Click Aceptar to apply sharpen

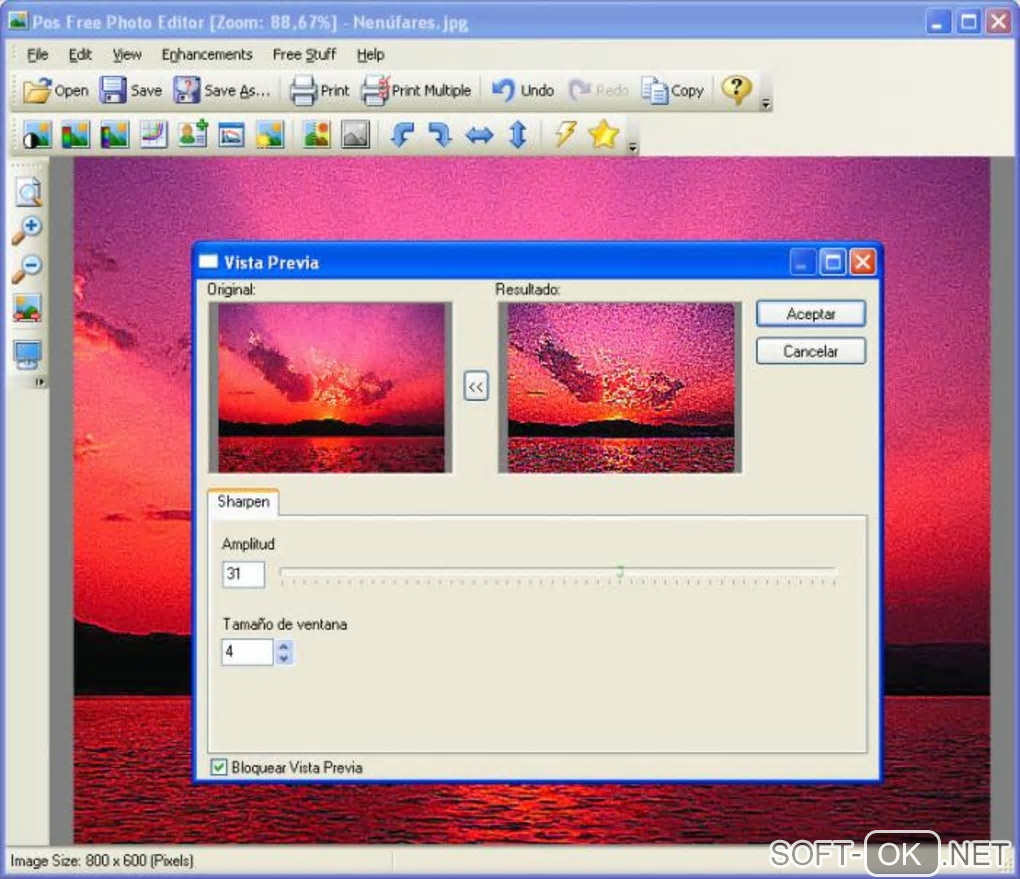click(x=811, y=314)
